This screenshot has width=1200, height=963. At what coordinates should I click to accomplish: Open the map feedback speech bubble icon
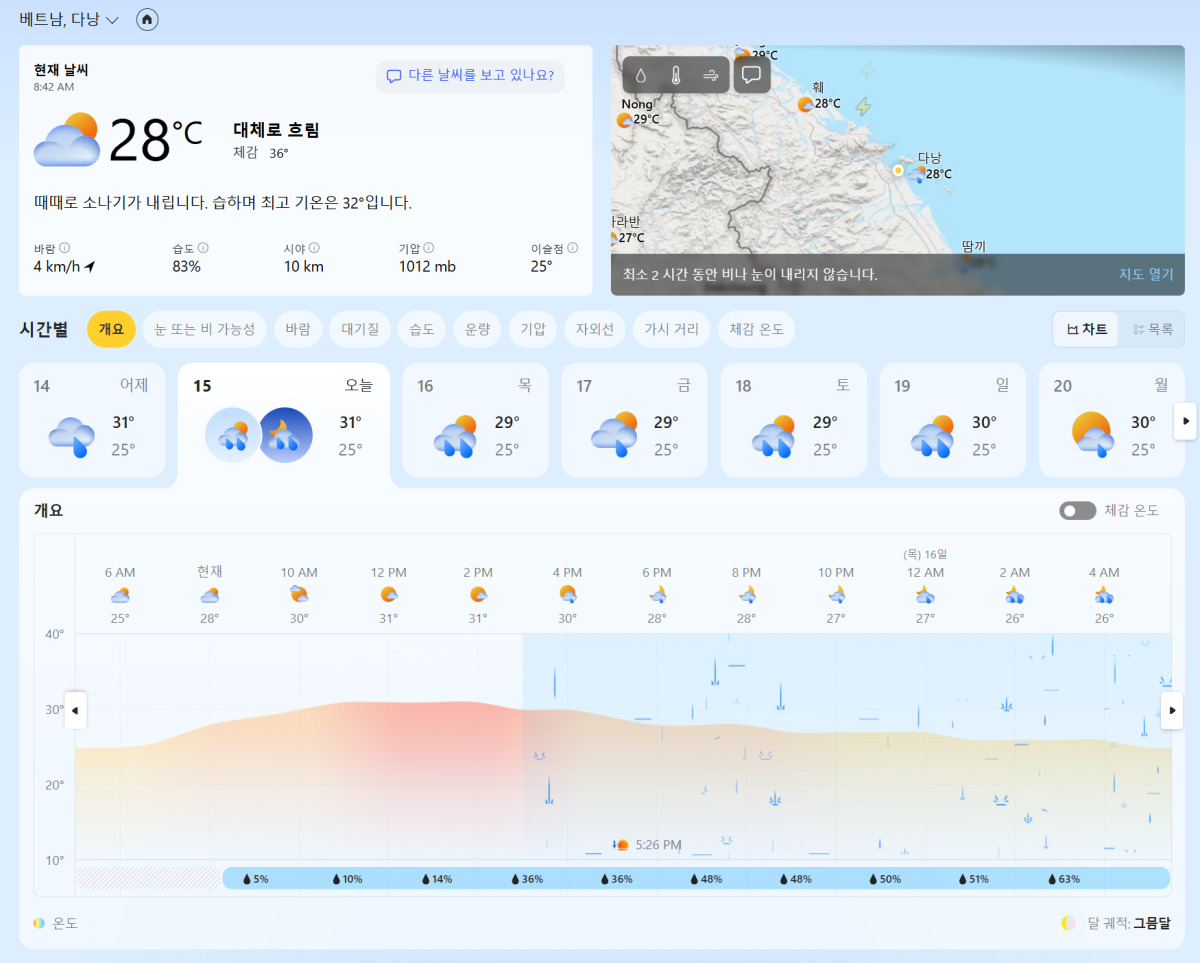coord(752,75)
